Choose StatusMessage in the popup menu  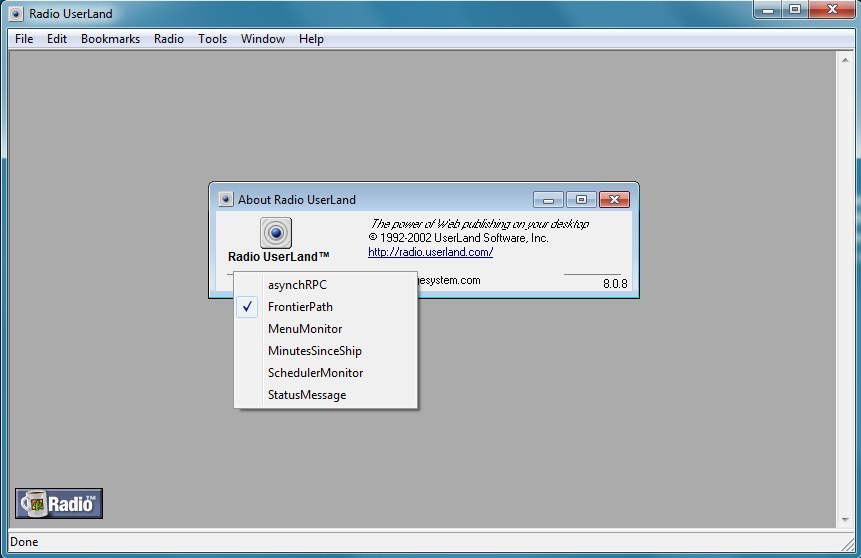326,394
